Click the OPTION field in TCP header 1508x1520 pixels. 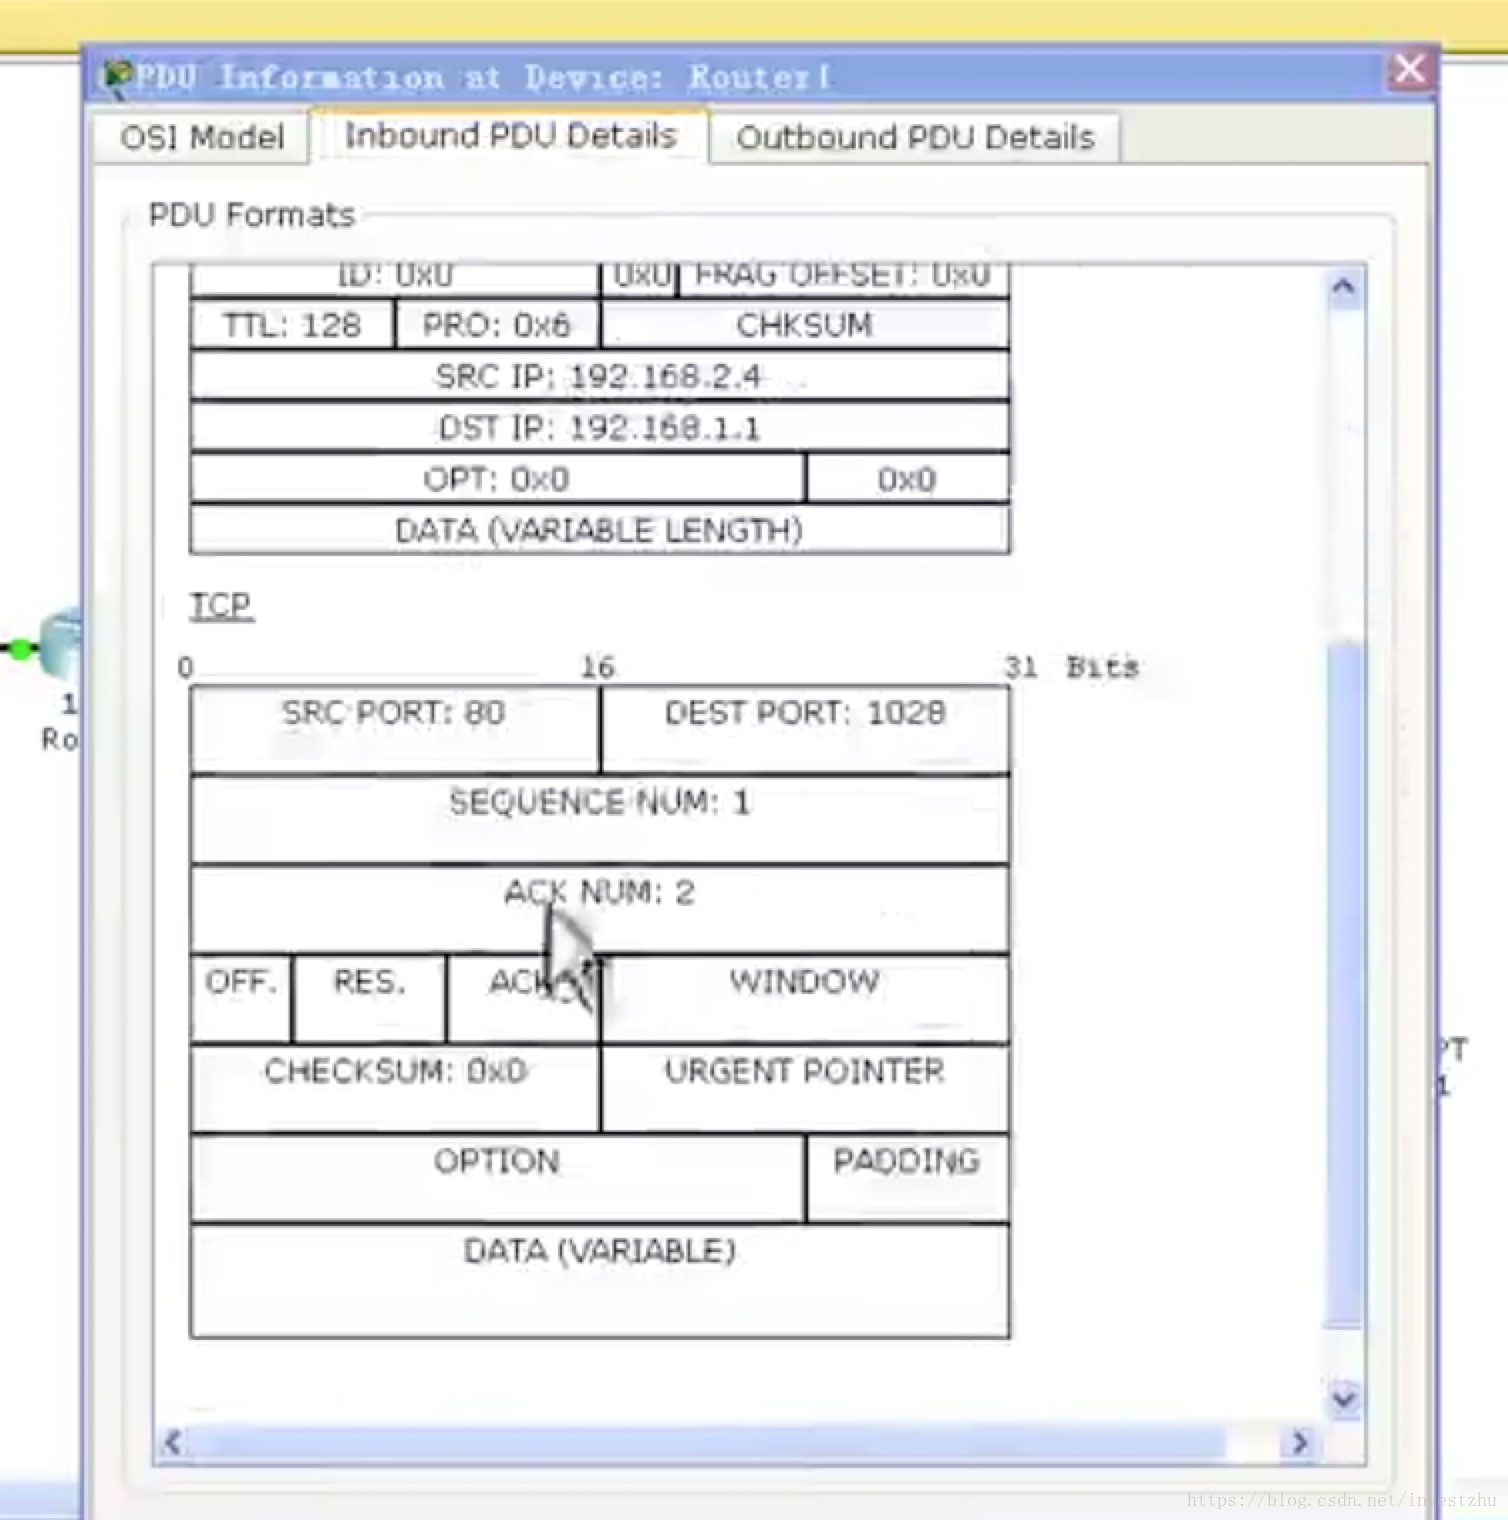click(497, 1179)
